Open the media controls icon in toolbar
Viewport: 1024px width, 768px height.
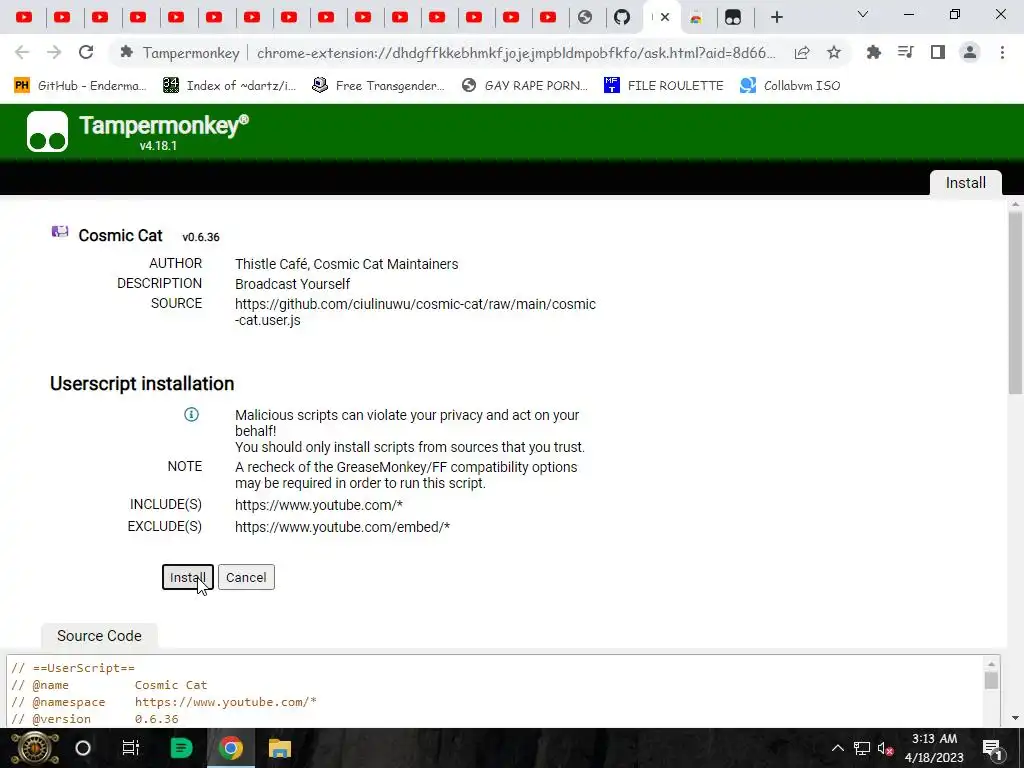coord(905,52)
